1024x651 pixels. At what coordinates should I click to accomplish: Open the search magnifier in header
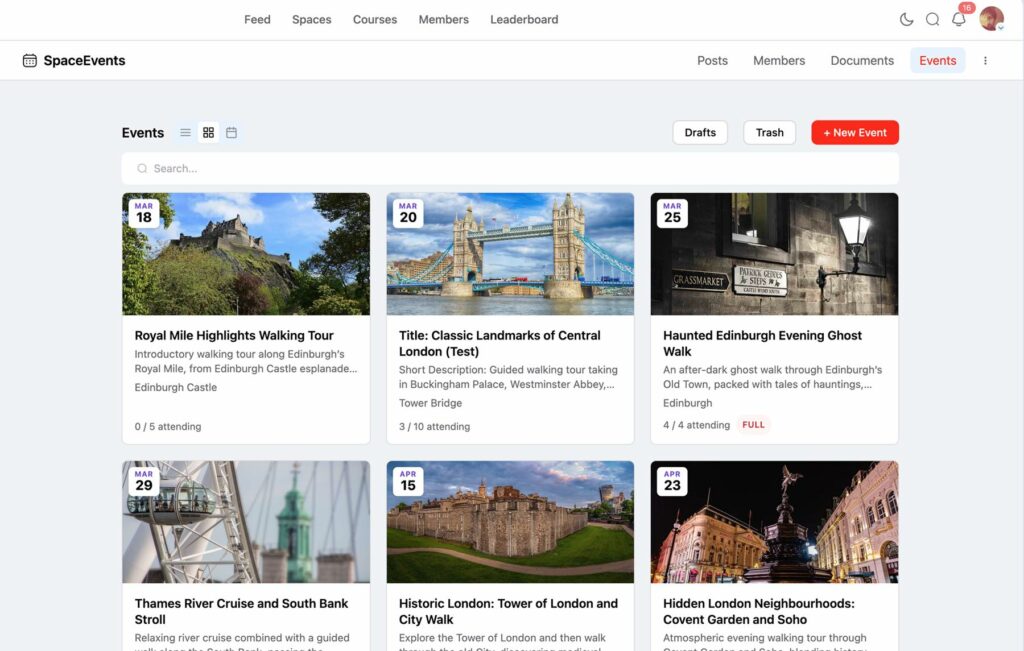[x=932, y=19]
